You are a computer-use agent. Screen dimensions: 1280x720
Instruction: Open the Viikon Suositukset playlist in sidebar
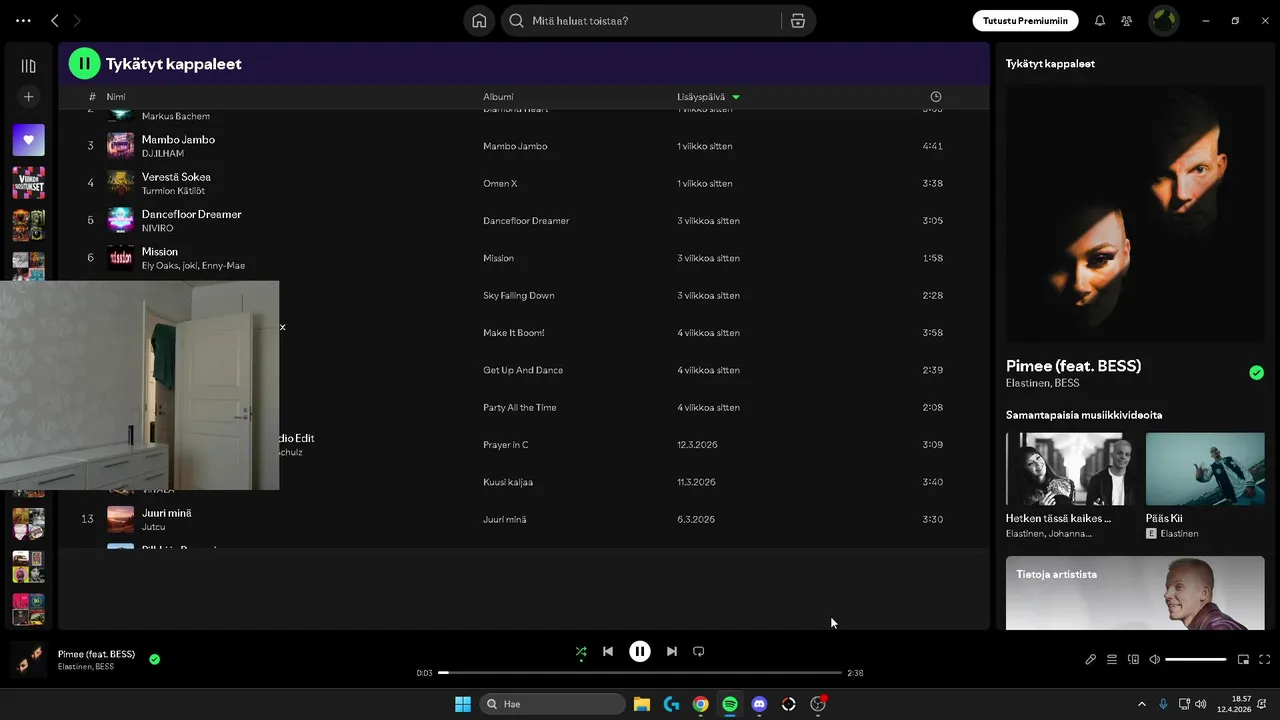click(28, 182)
